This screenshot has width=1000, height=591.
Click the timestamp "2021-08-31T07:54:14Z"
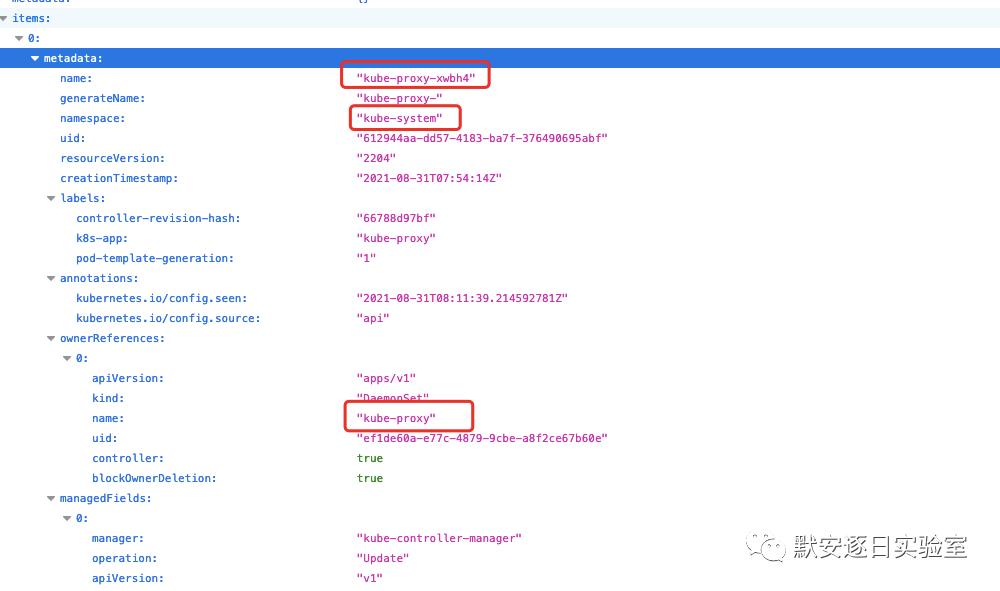[429, 178]
